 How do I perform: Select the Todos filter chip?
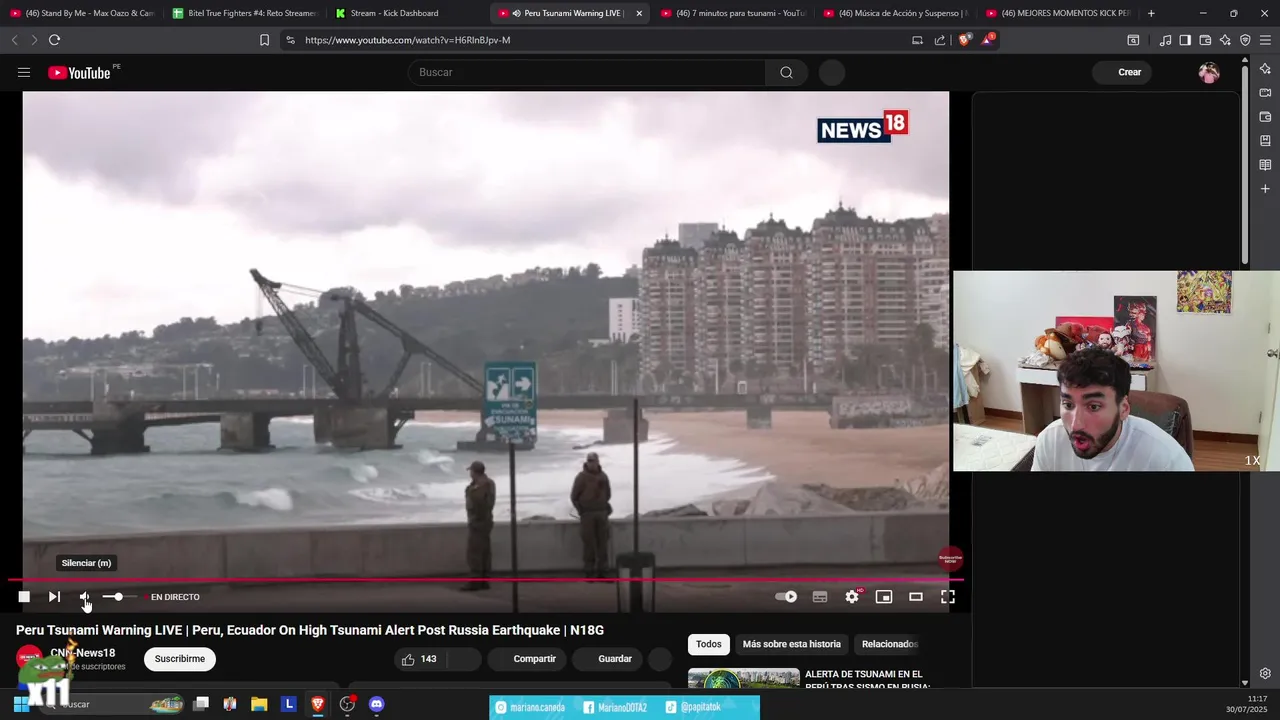(x=708, y=644)
